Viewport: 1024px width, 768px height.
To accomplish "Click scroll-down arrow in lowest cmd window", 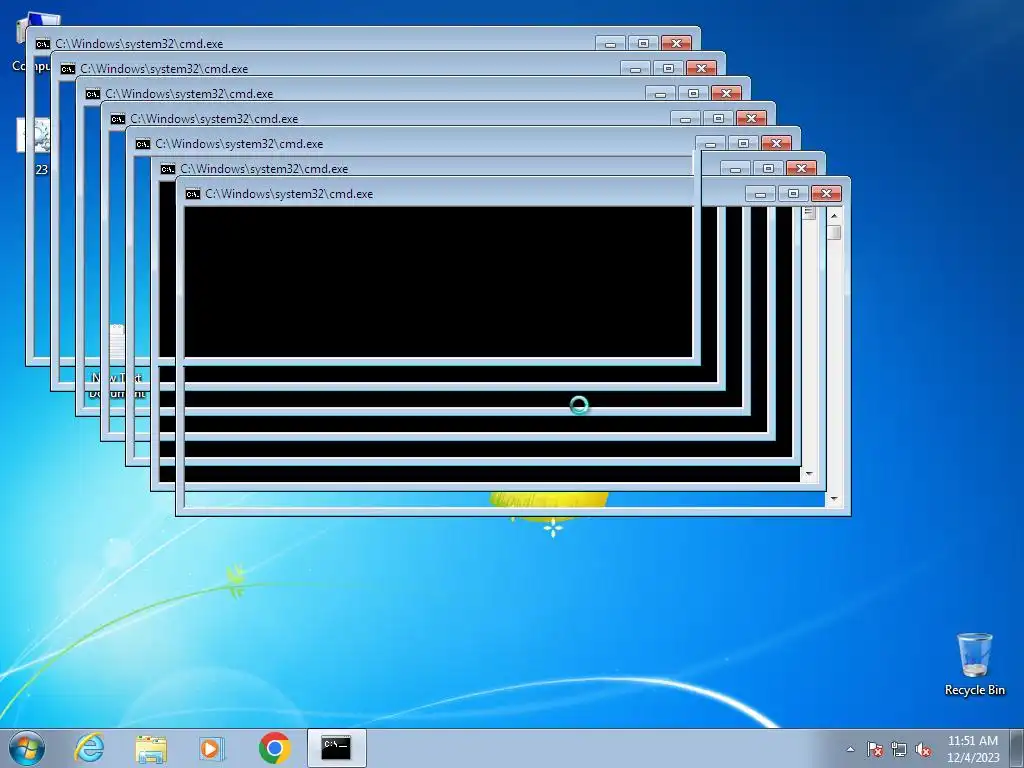I will pyautogui.click(x=834, y=499).
